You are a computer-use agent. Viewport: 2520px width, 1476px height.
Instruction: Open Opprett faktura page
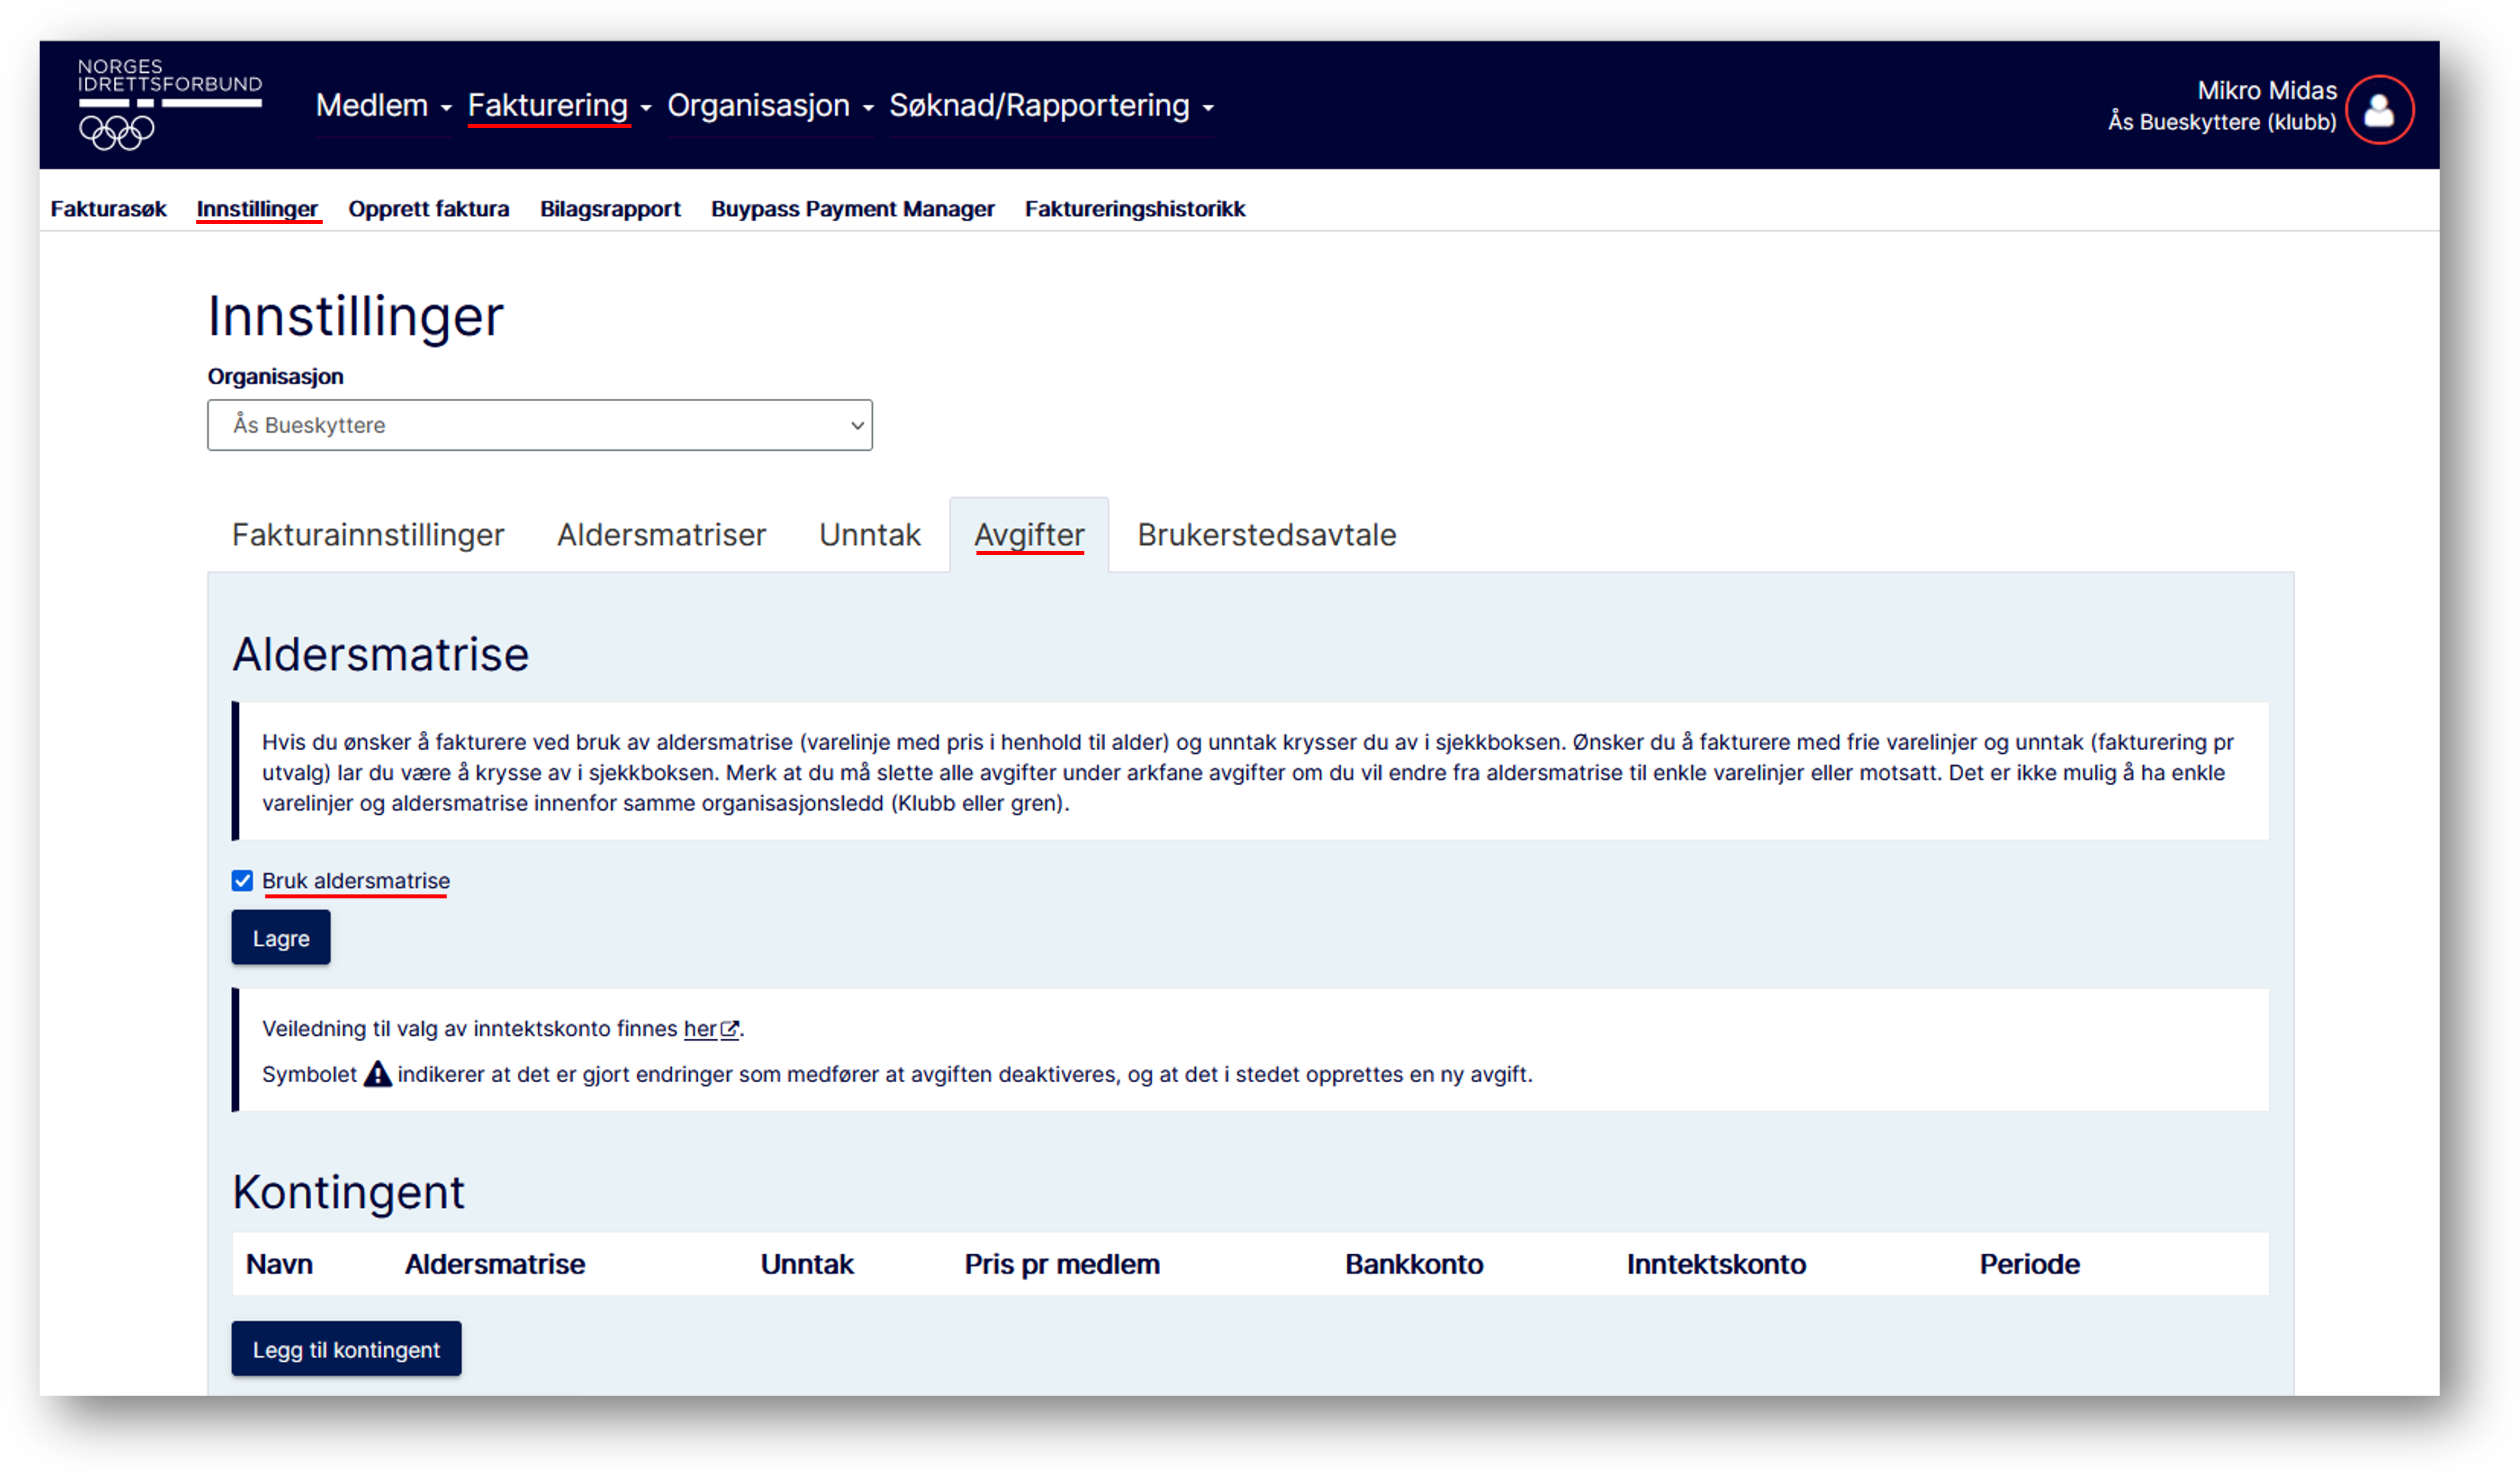pyautogui.click(x=428, y=209)
